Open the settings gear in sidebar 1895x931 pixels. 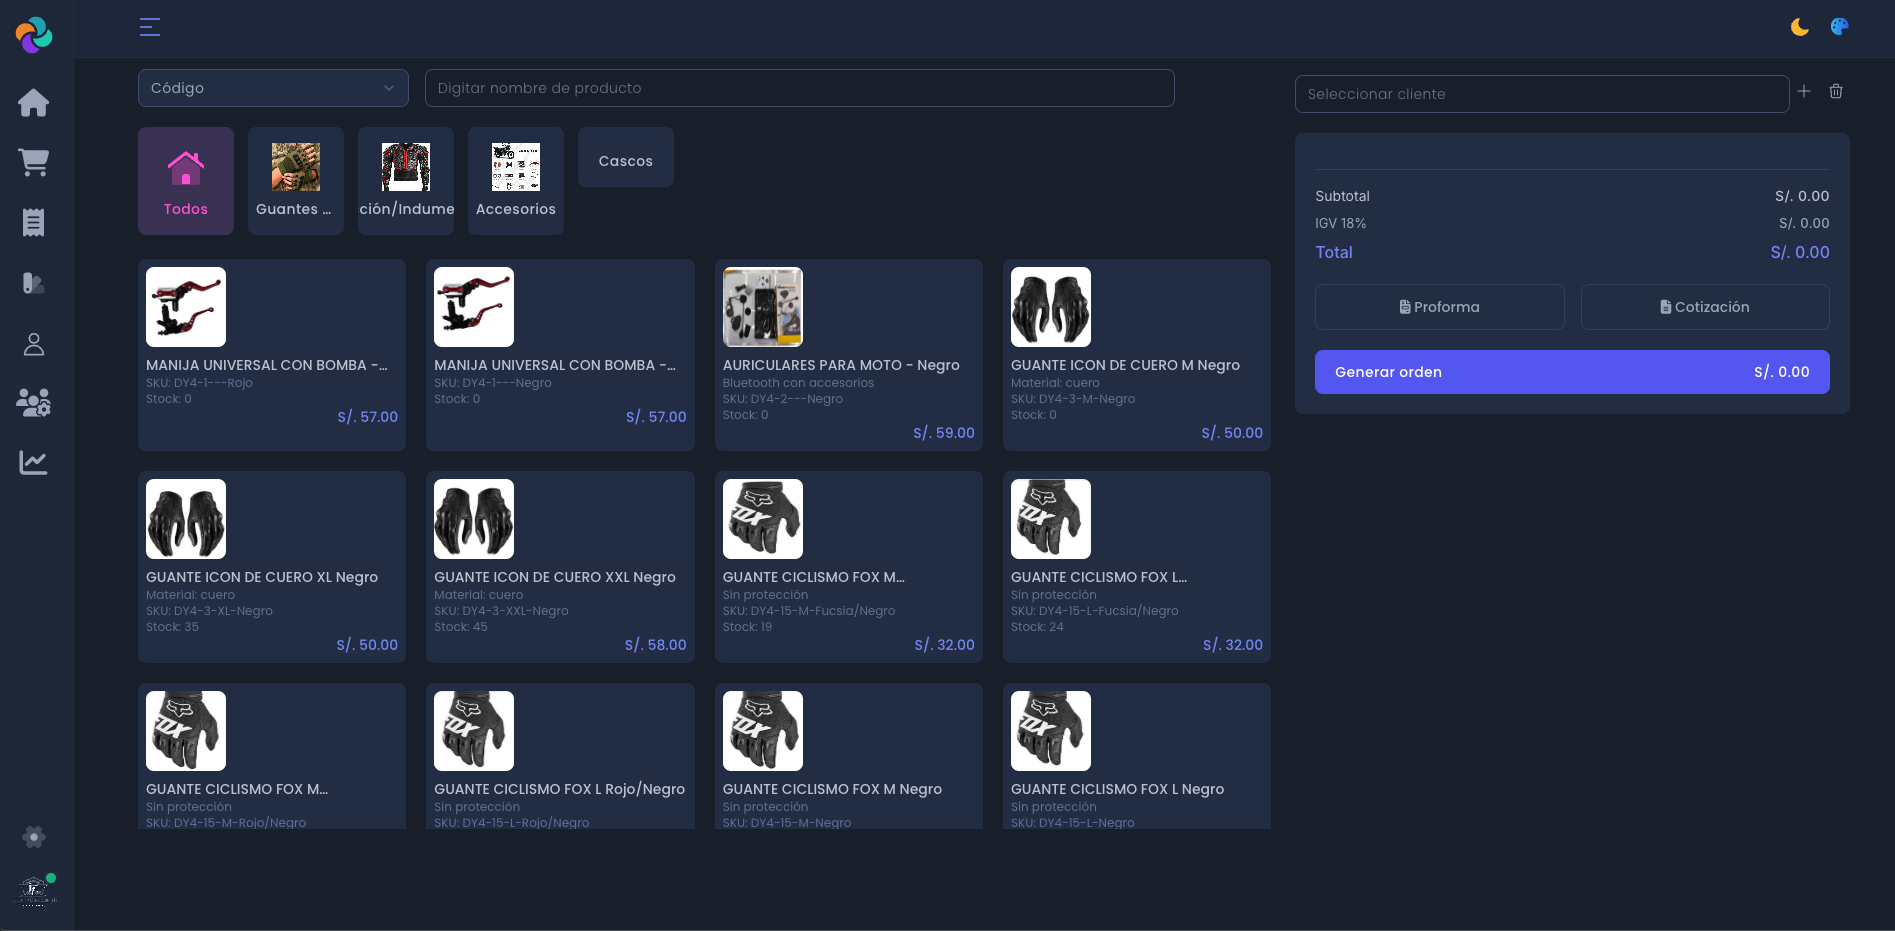coord(33,837)
